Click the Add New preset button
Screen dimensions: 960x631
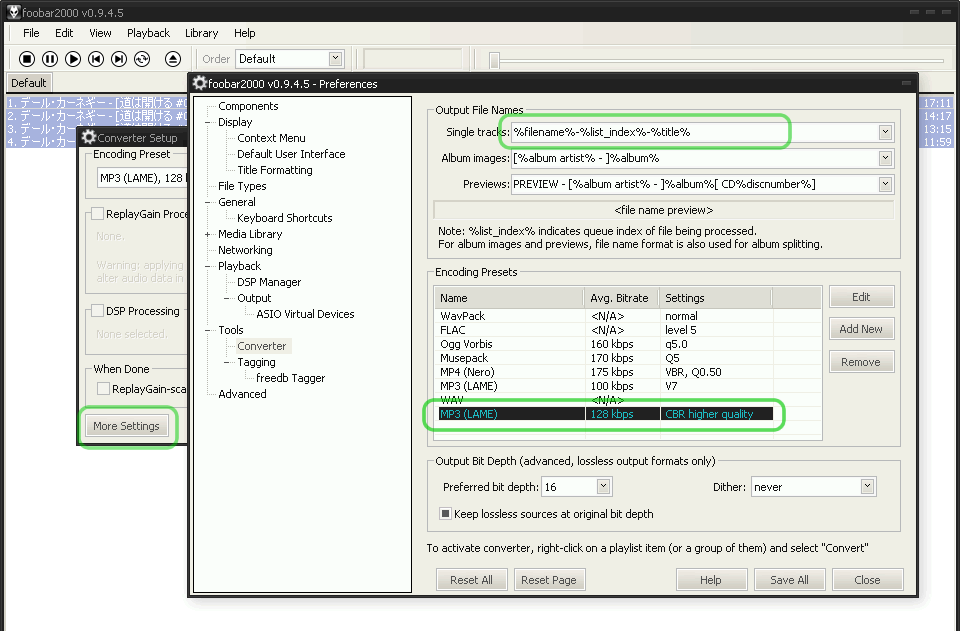point(861,329)
